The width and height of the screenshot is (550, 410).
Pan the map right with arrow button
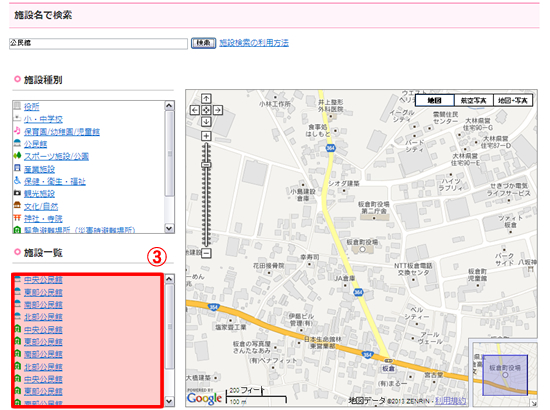click(x=218, y=110)
